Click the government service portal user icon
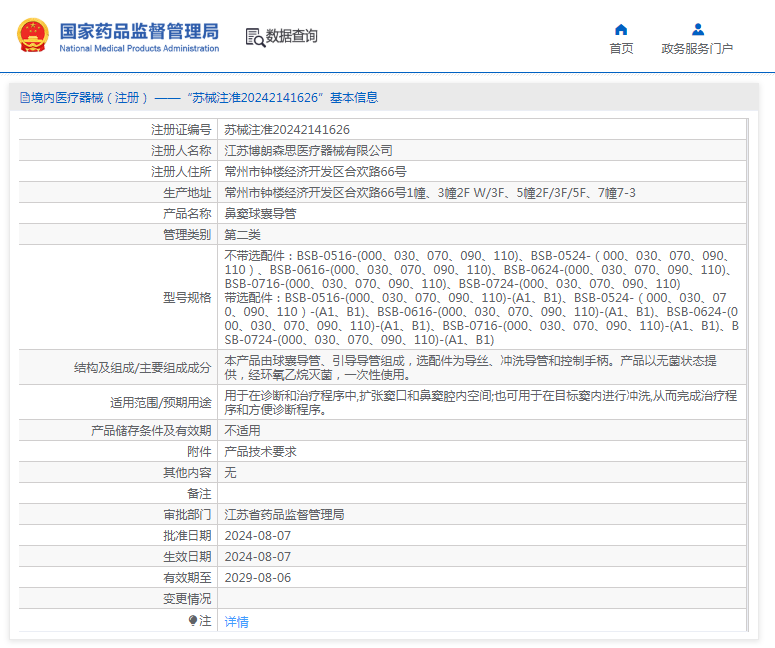 (697, 30)
